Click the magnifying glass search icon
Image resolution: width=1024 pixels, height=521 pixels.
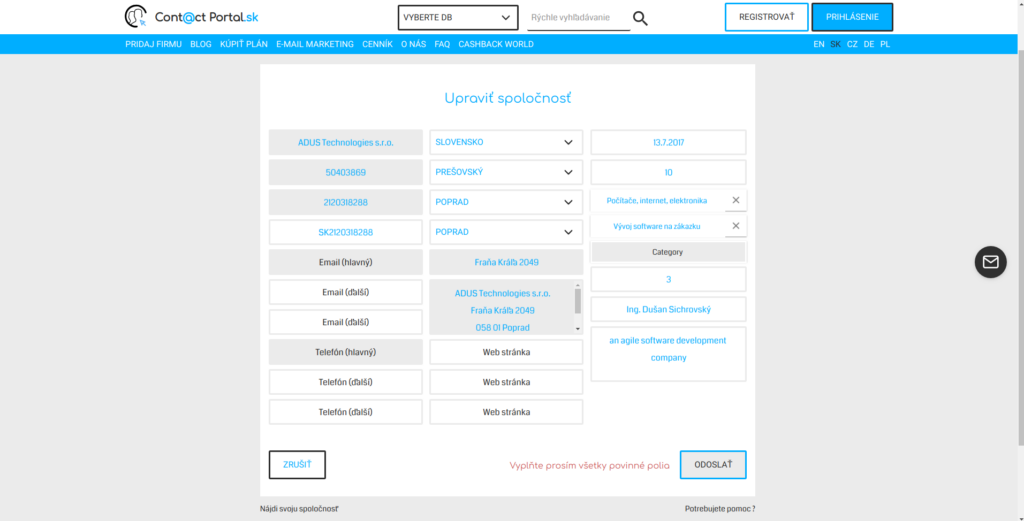coord(640,18)
